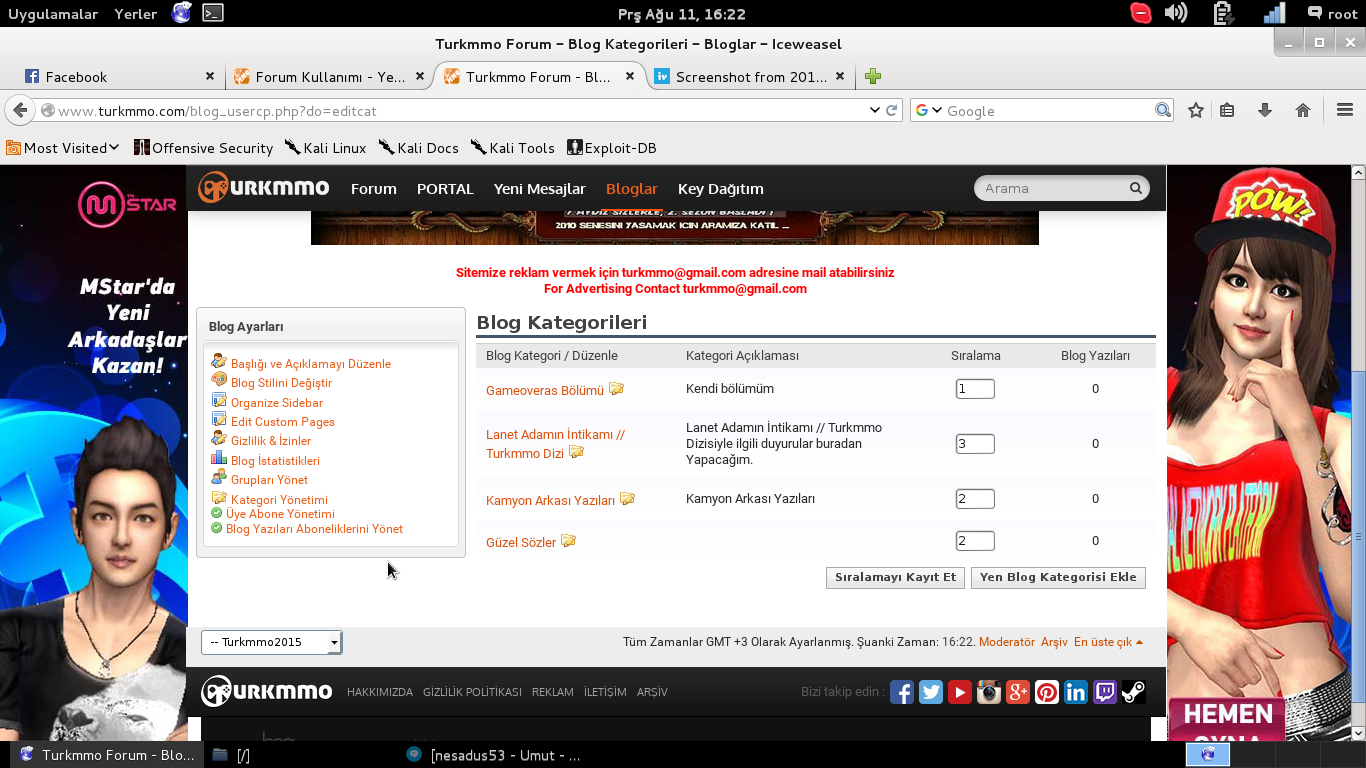Bookmark this page with the star icon

click(x=1196, y=110)
